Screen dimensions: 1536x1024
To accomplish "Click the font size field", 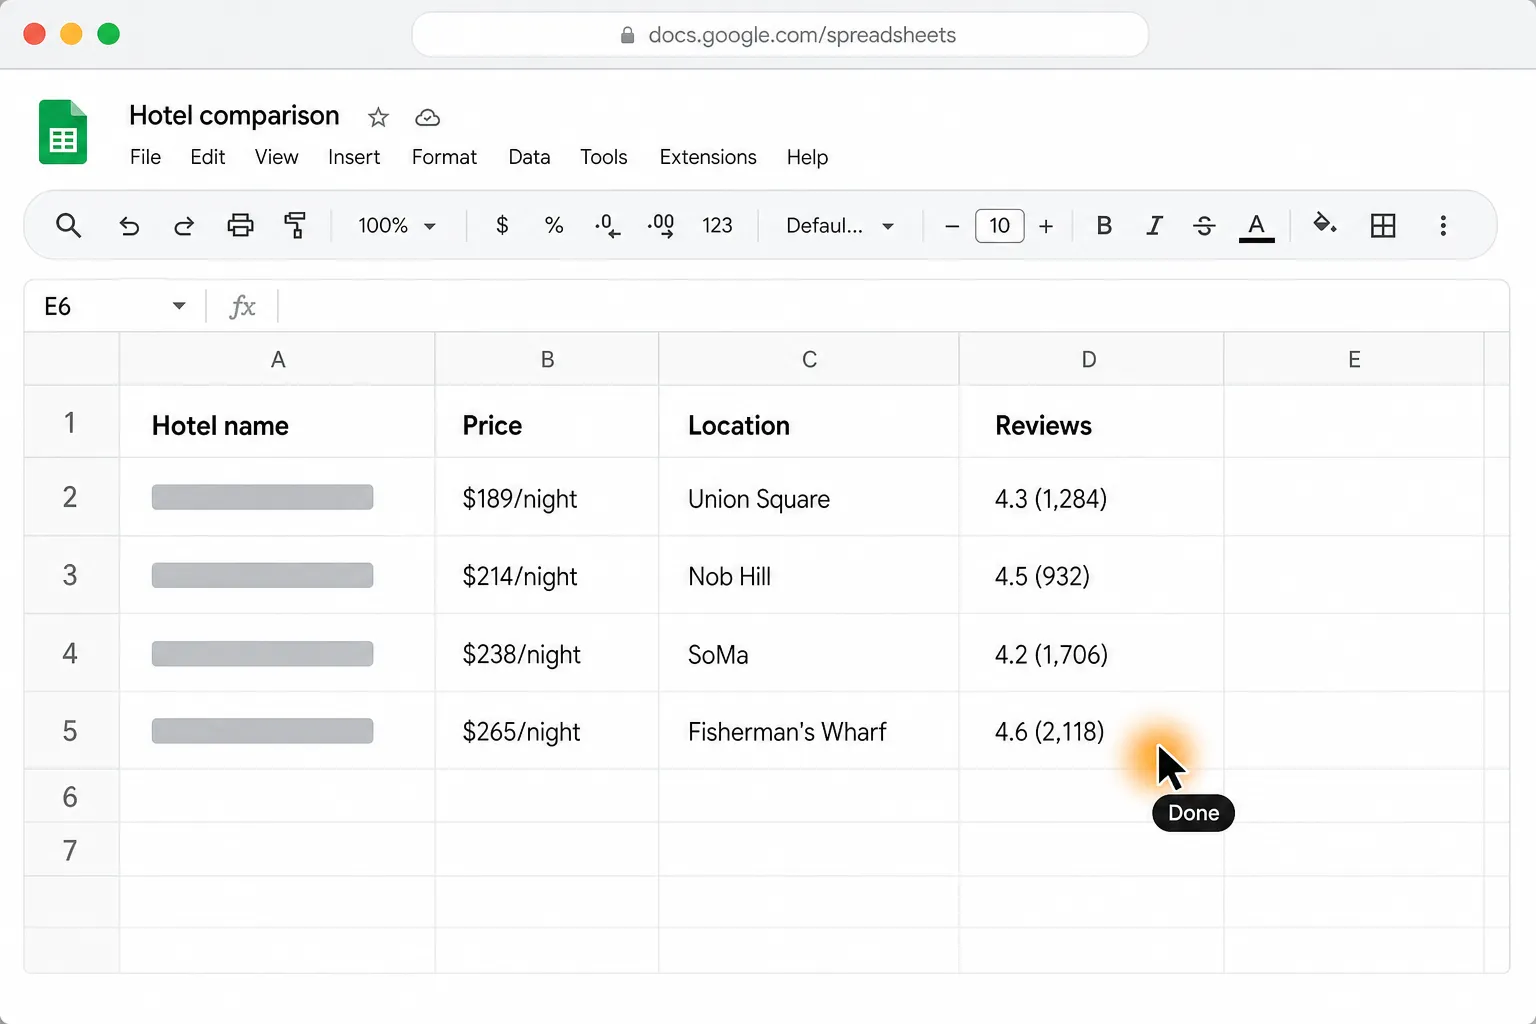I will pyautogui.click(x=1000, y=225).
